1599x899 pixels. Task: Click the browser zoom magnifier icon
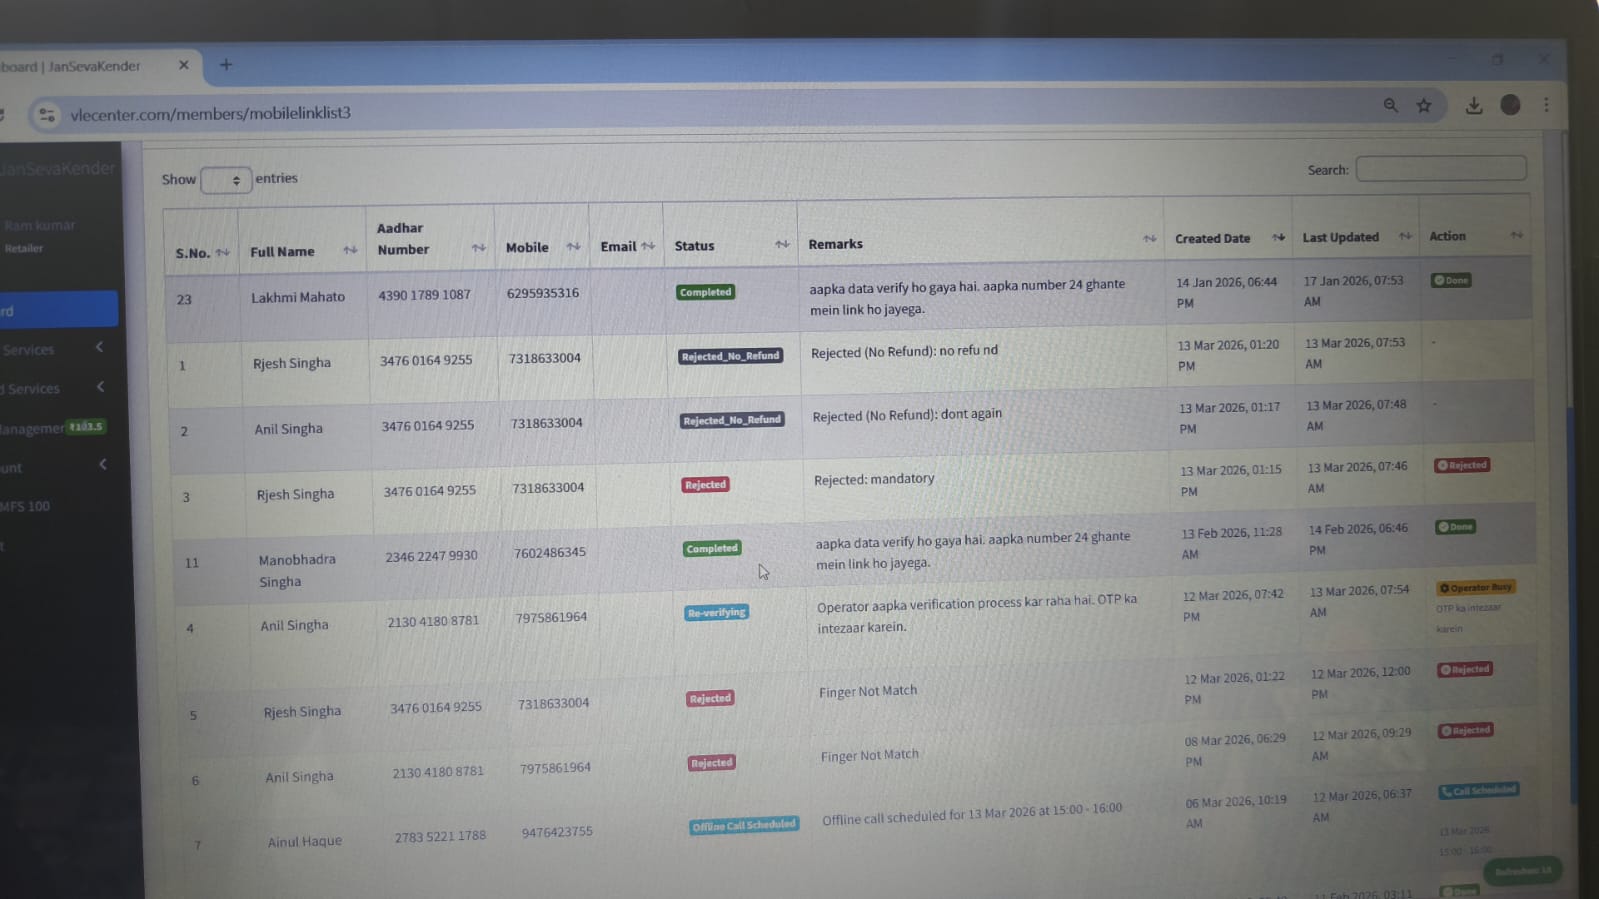[x=1390, y=105]
